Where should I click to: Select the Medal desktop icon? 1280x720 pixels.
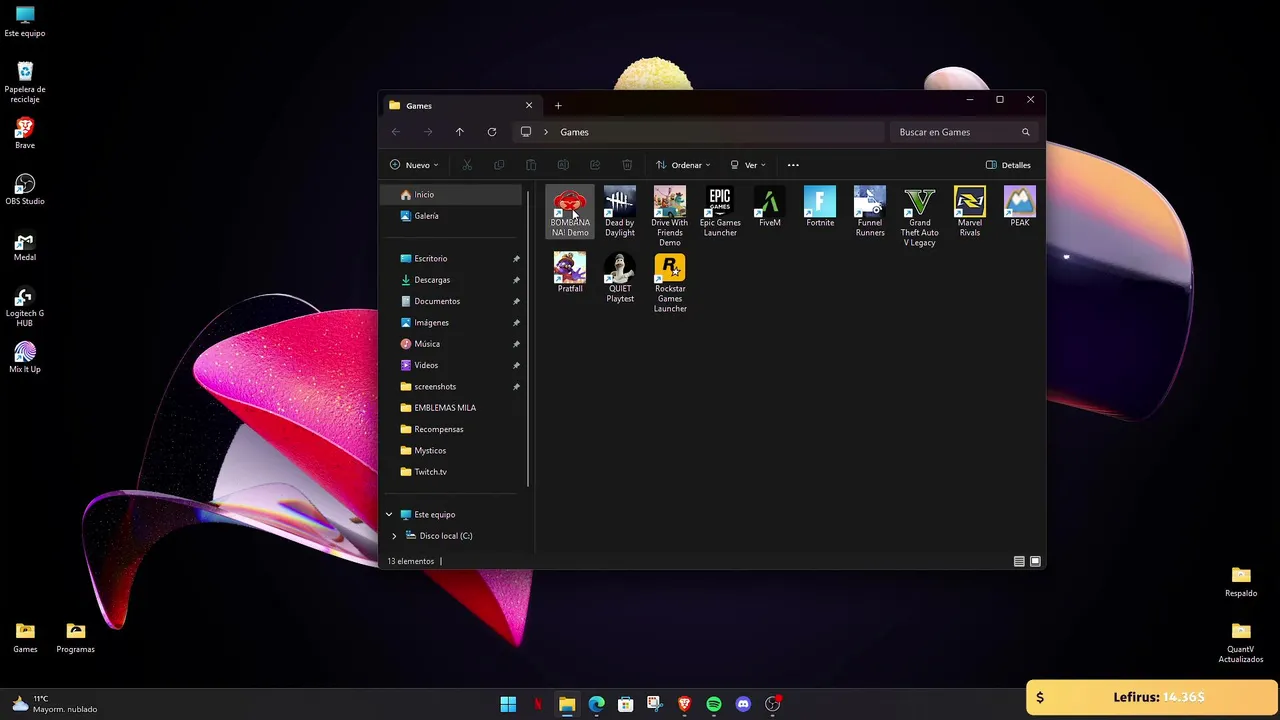click(25, 246)
